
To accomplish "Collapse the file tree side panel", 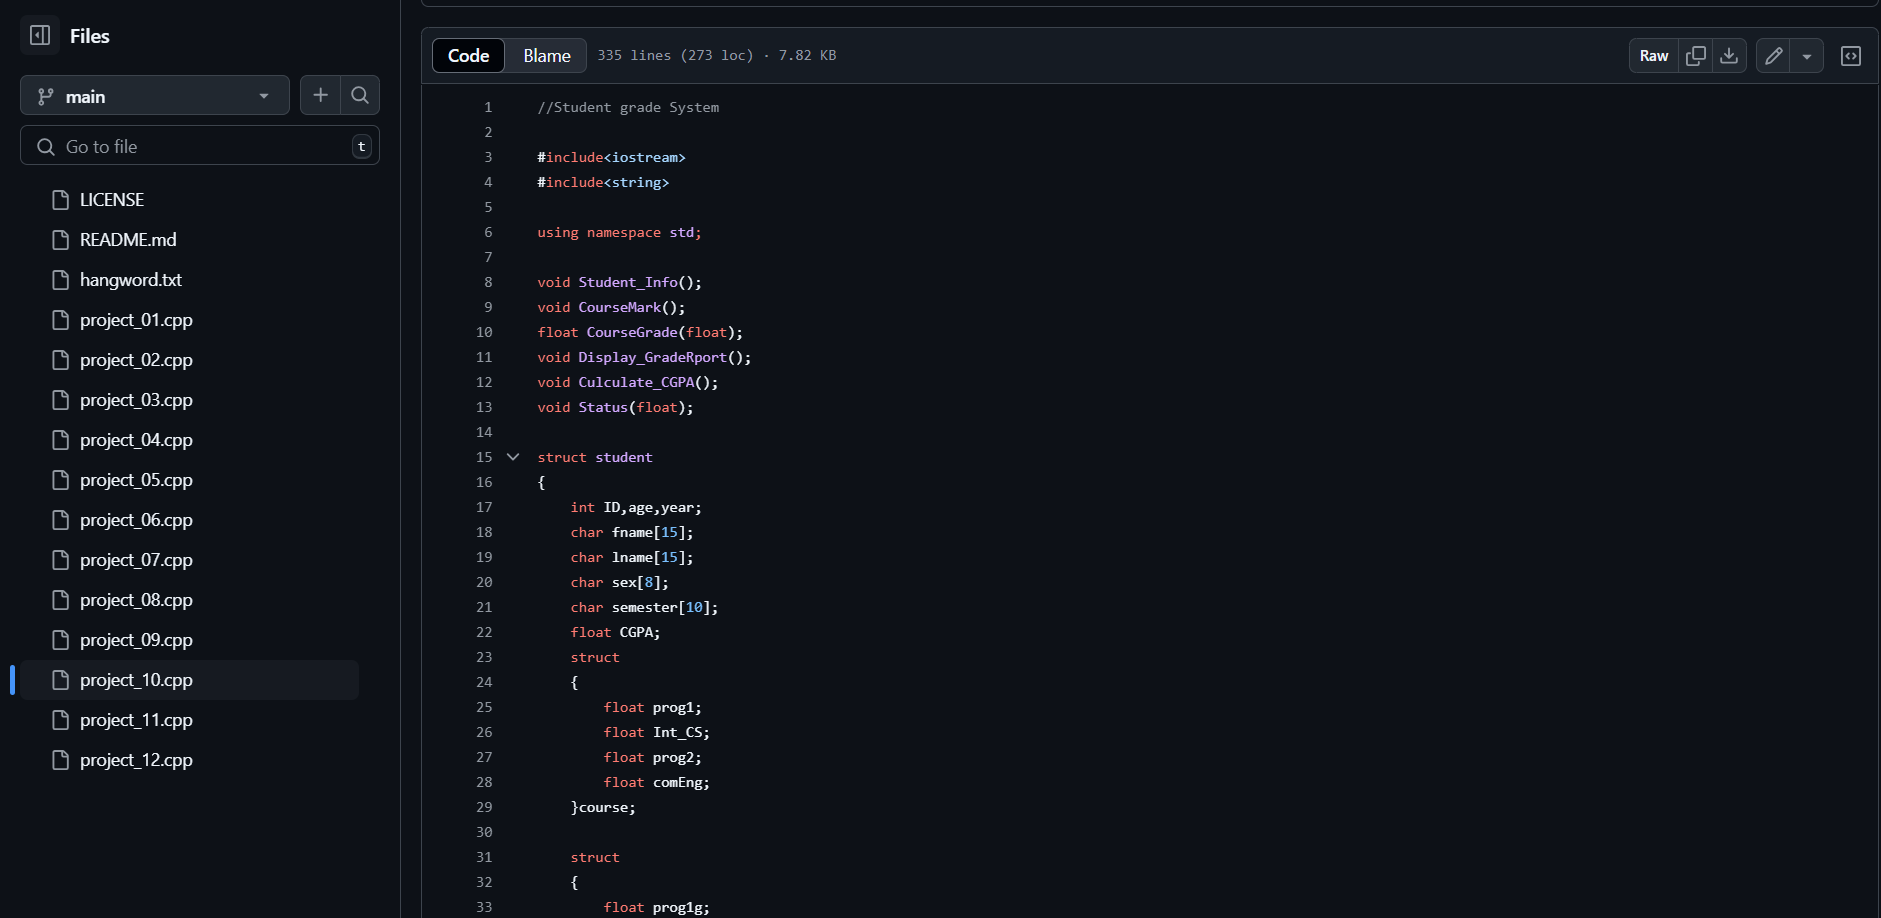I will click(40, 35).
